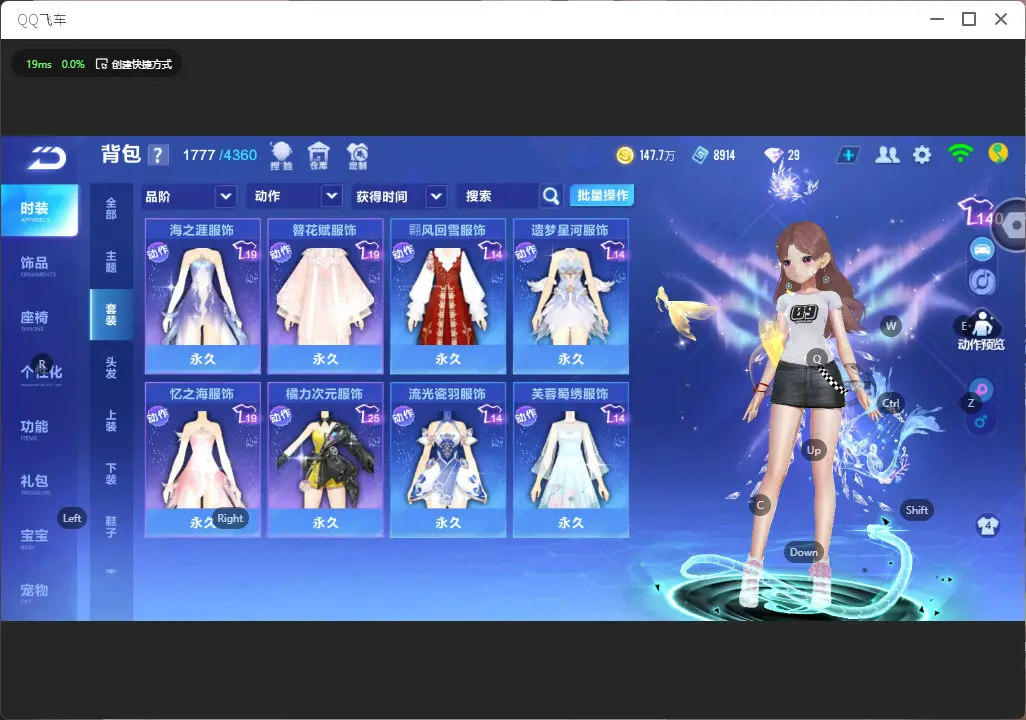
Task: Click the L25 level badge on 橘力次元服饰
Action: [x=368, y=414]
